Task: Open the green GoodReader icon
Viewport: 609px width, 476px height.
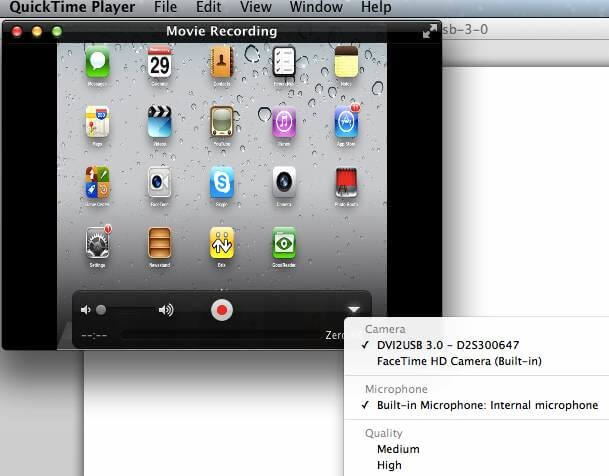Action: tap(284, 243)
